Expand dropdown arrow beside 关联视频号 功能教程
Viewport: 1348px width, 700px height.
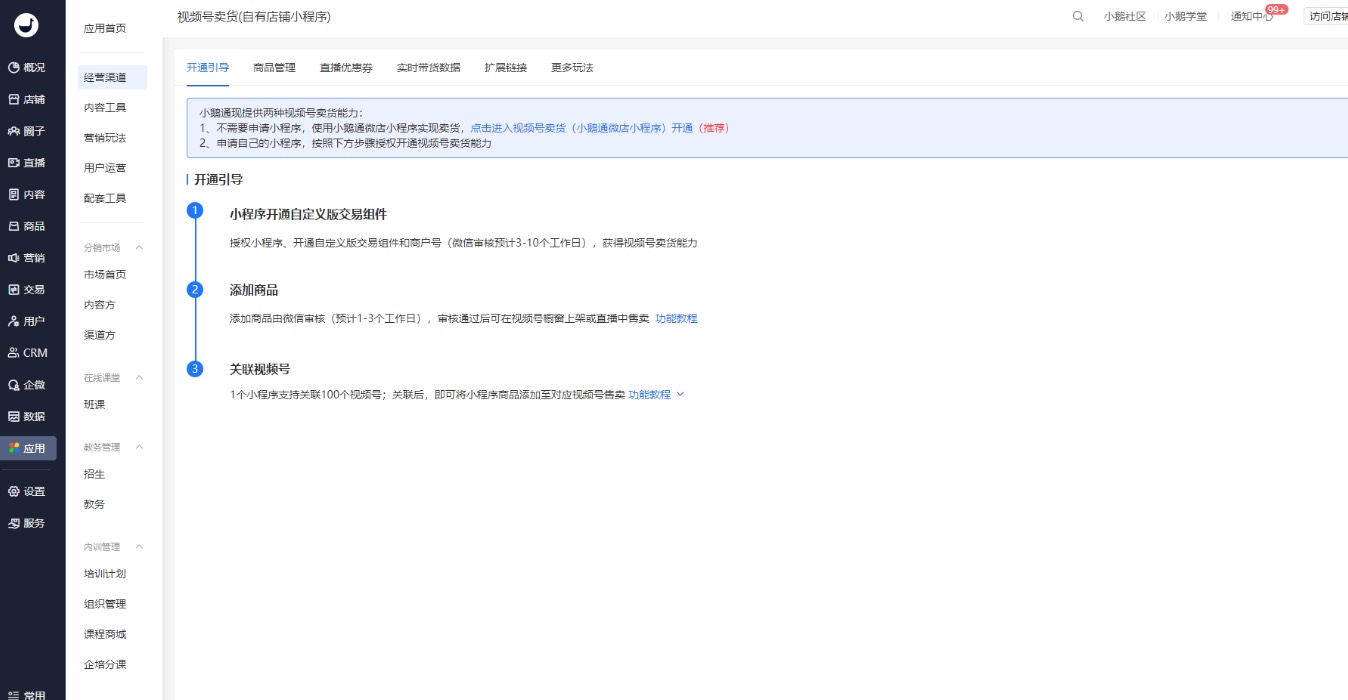point(681,395)
